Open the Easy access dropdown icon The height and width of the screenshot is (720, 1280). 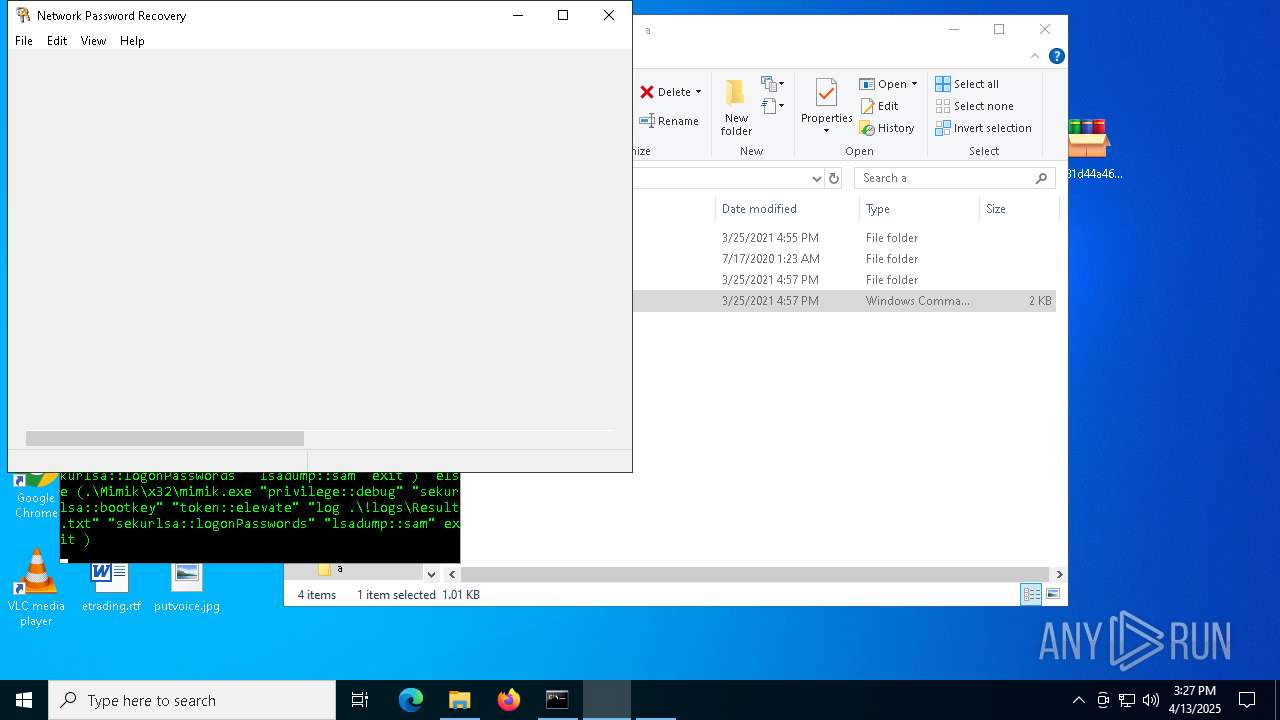coord(772,105)
